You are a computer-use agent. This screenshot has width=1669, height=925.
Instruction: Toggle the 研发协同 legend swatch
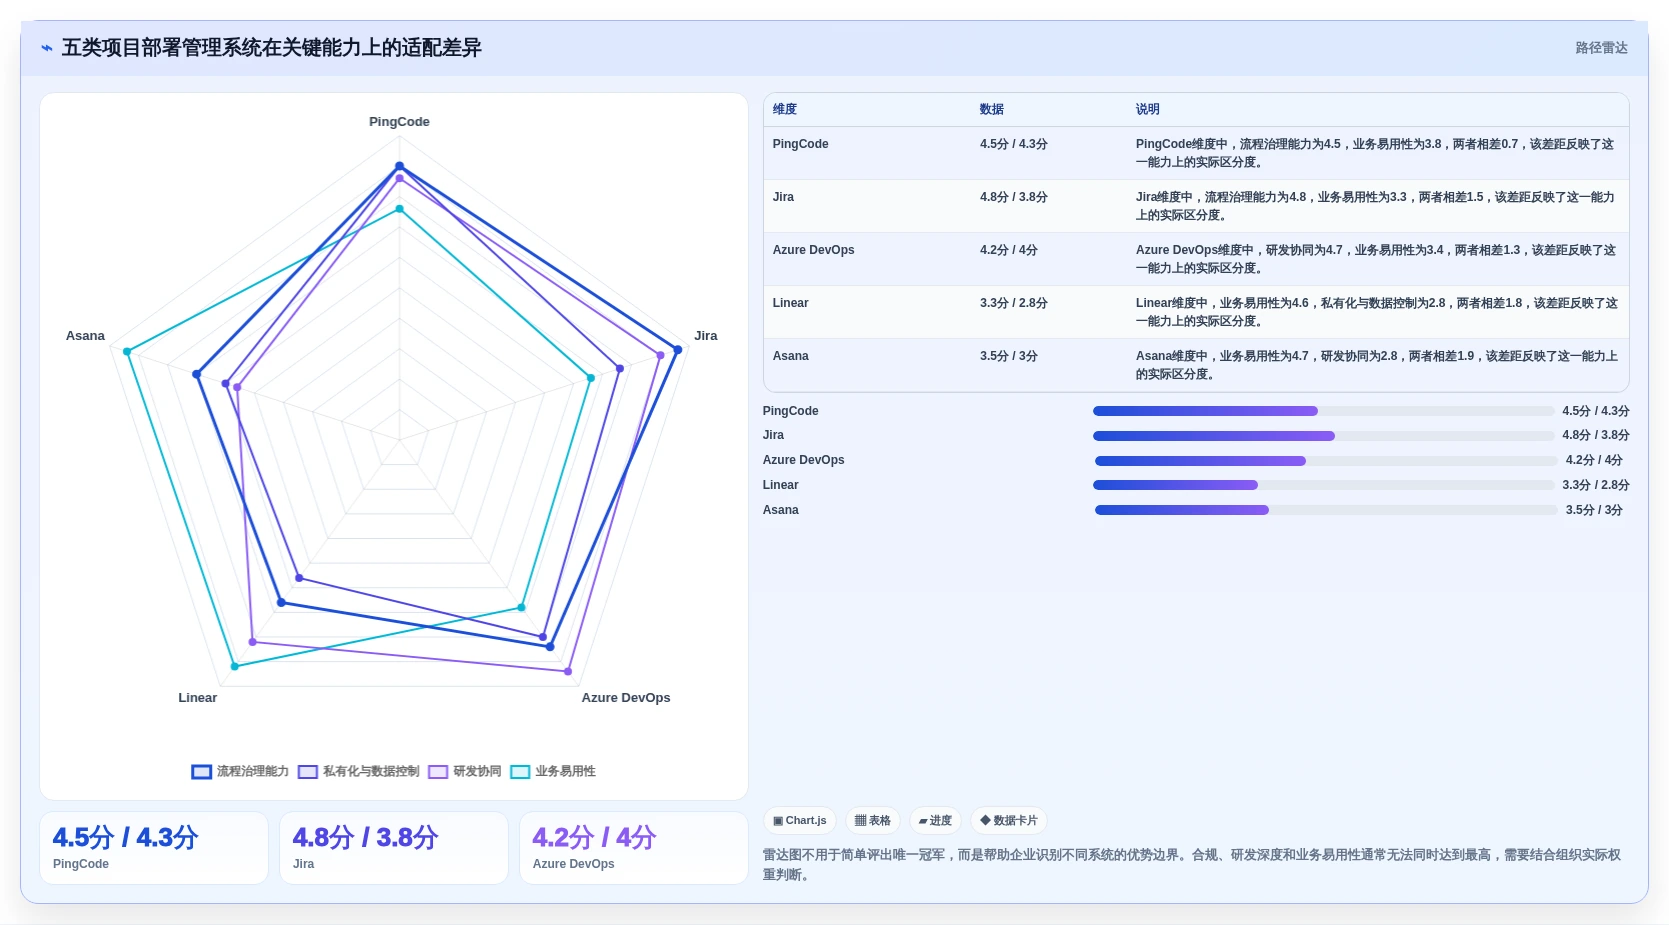[438, 772]
